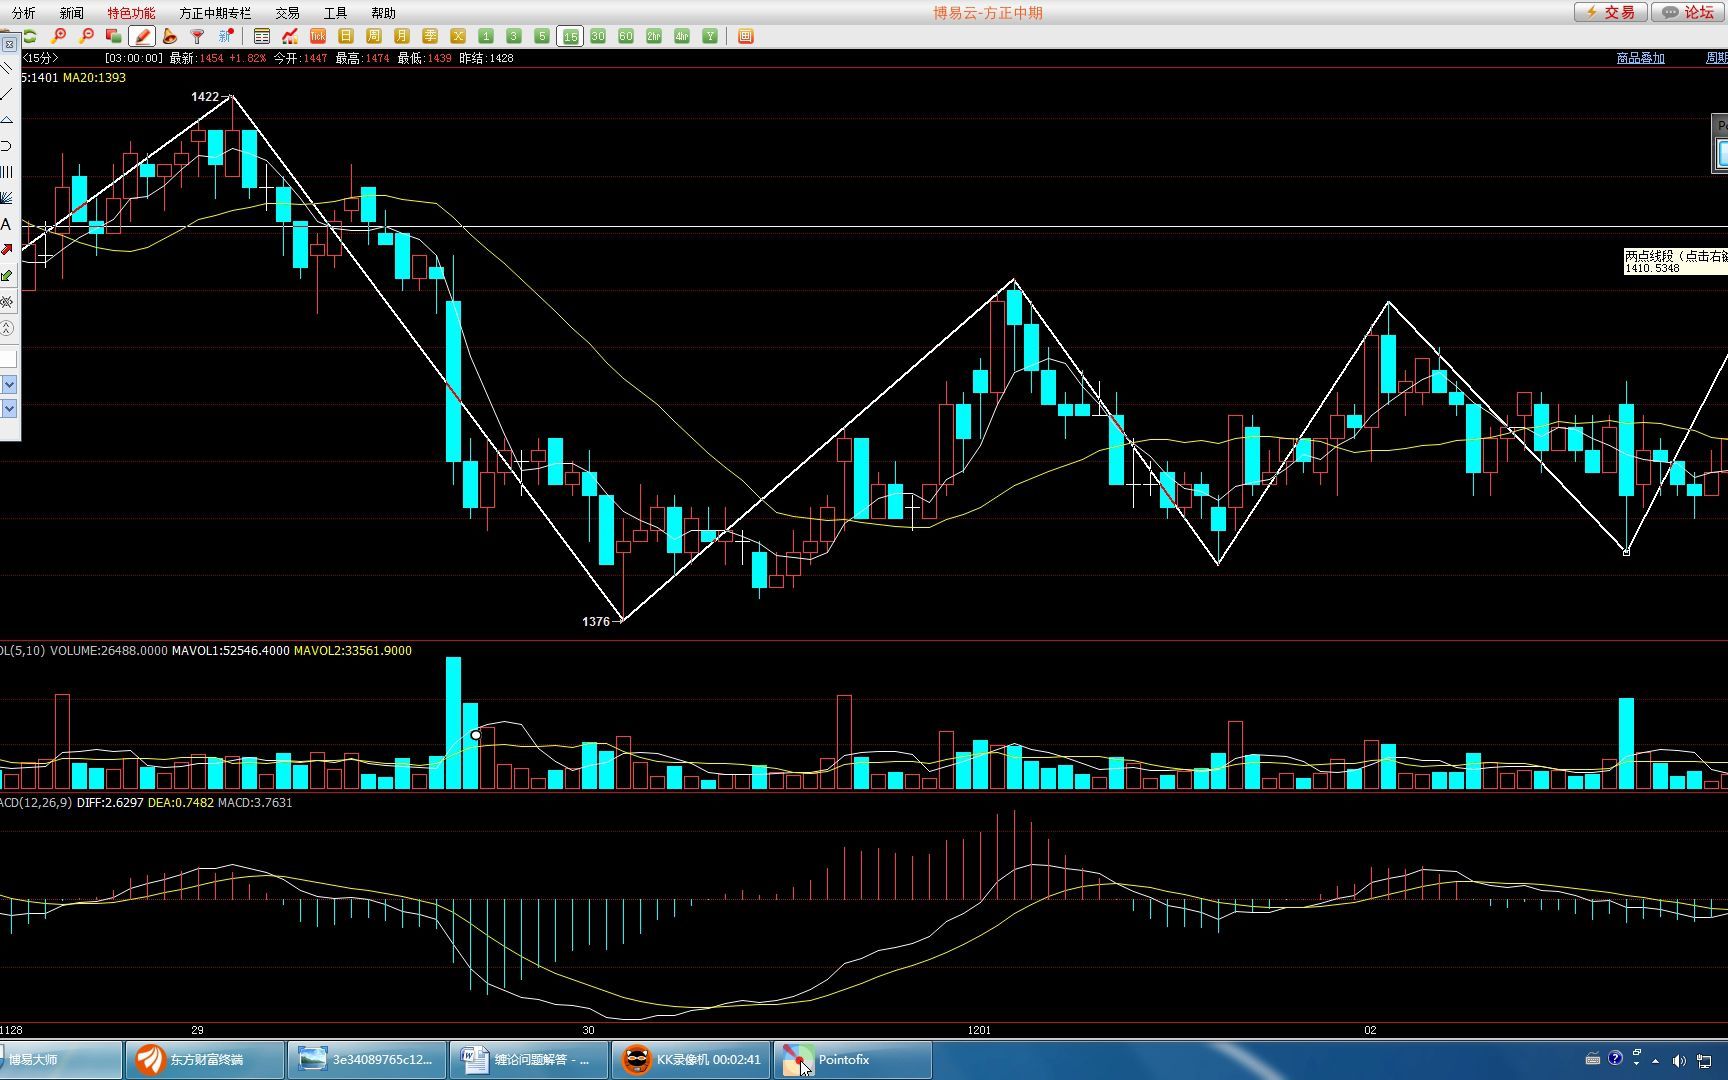The image size is (1728, 1080).
Task: Select the 30-minute period button
Action: click(x=598, y=36)
